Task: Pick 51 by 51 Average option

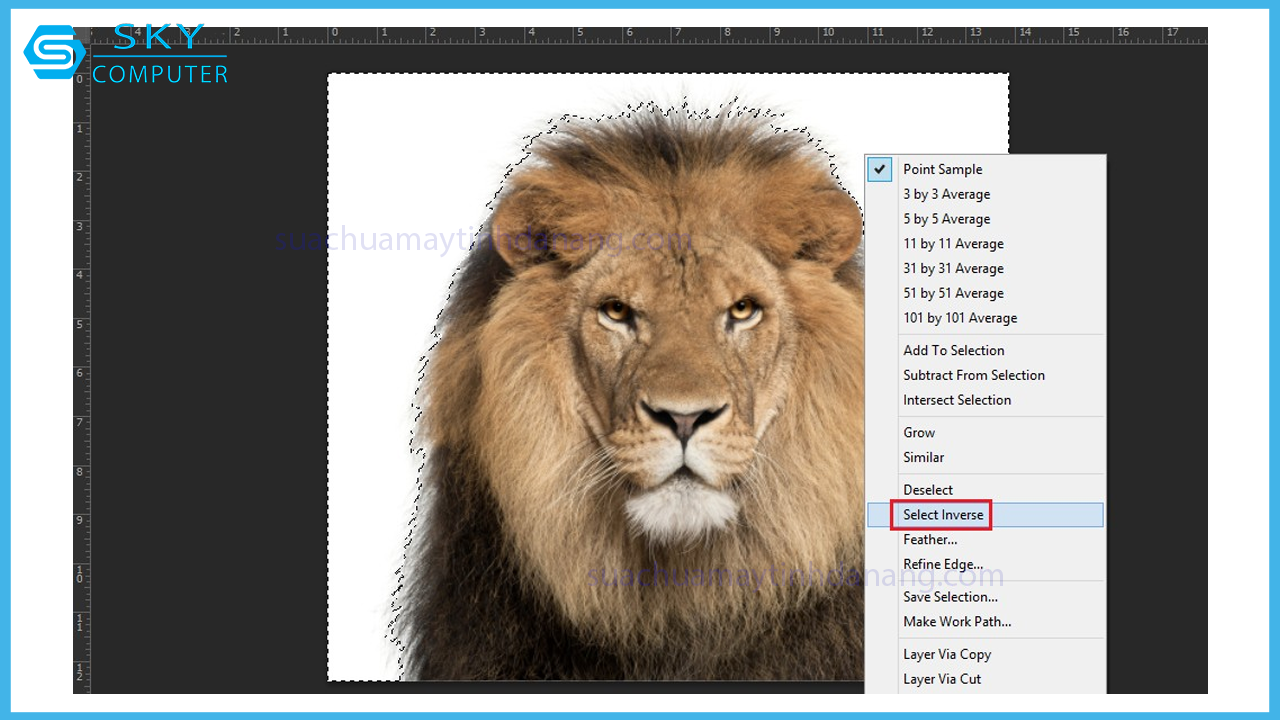Action: (953, 293)
